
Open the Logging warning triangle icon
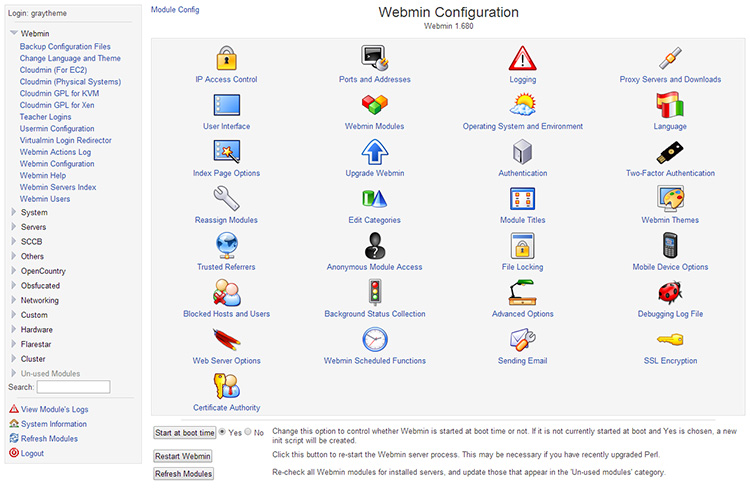522,58
